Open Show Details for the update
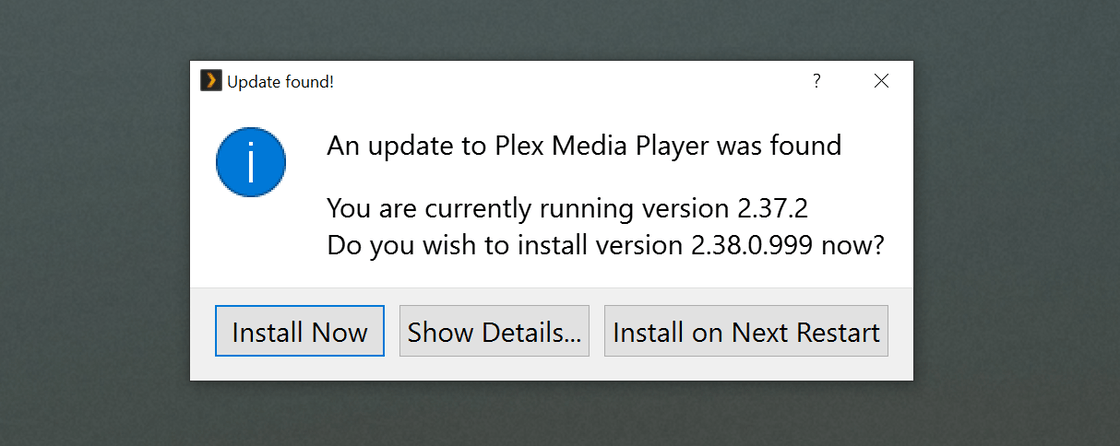This screenshot has width=1120, height=446. [494, 332]
